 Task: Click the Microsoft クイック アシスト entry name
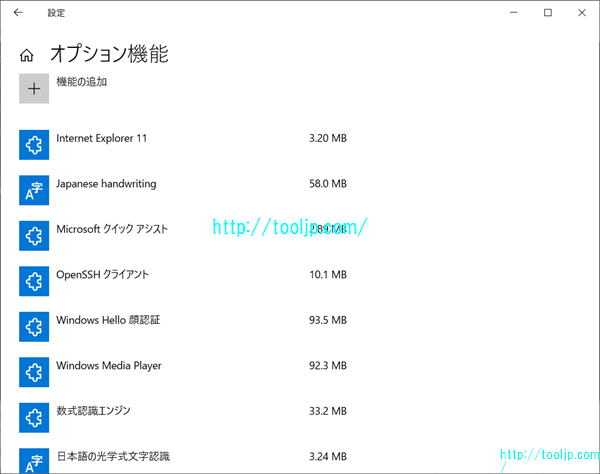pos(112,229)
